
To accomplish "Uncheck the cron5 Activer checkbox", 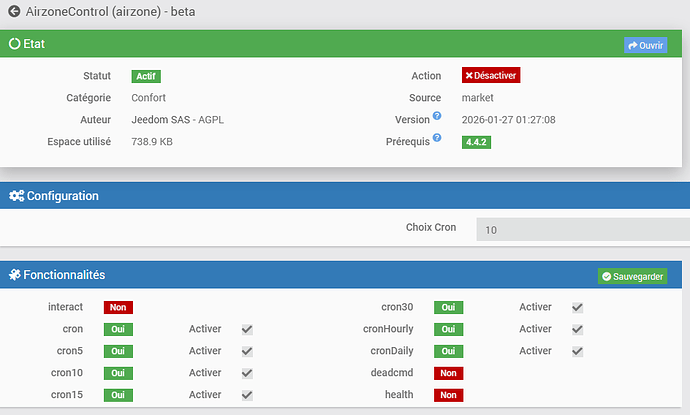I will tap(247, 351).
